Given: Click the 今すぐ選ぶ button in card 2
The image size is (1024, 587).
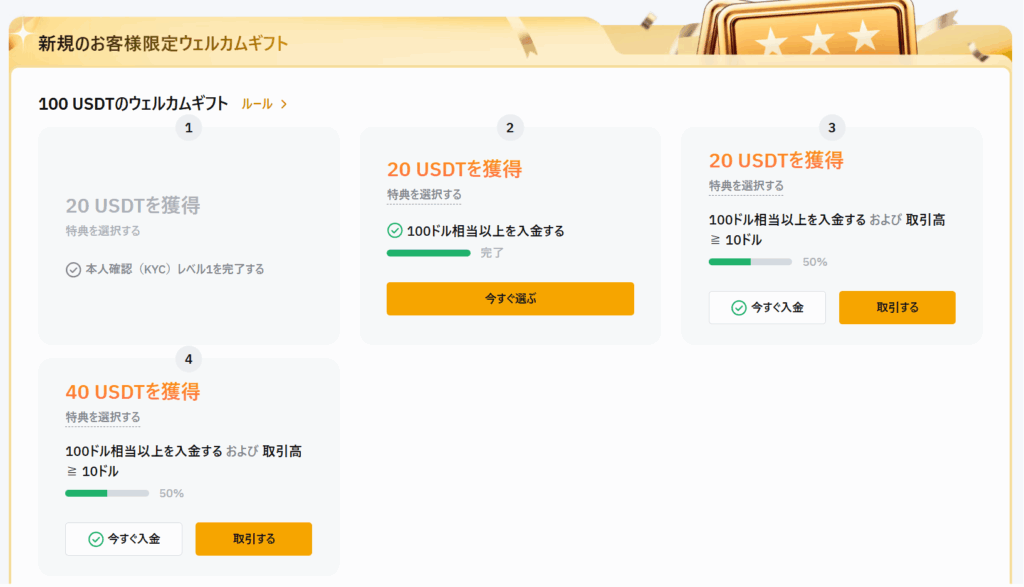Looking at the screenshot, I should (x=510, y=298).
